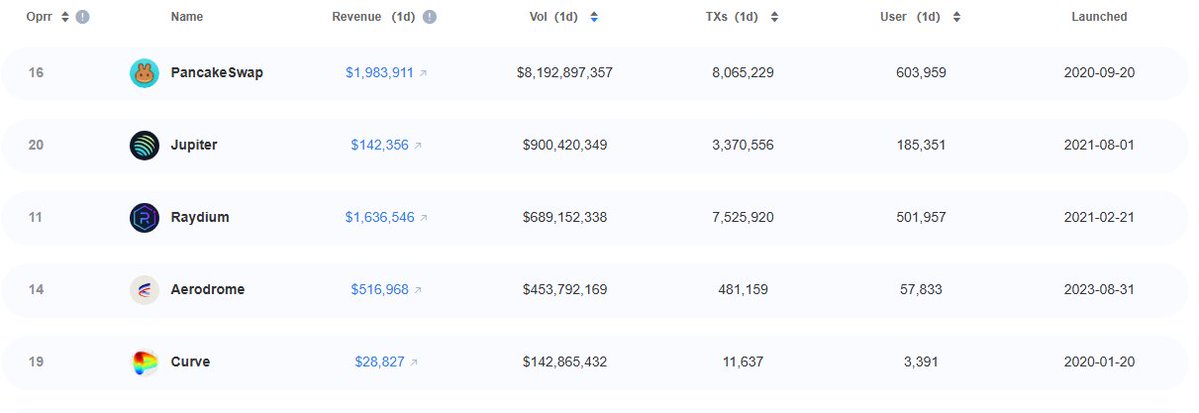Click info icon next to Oprr header
This screenshot has width=1199, height=413.
[x=83, y=17]
